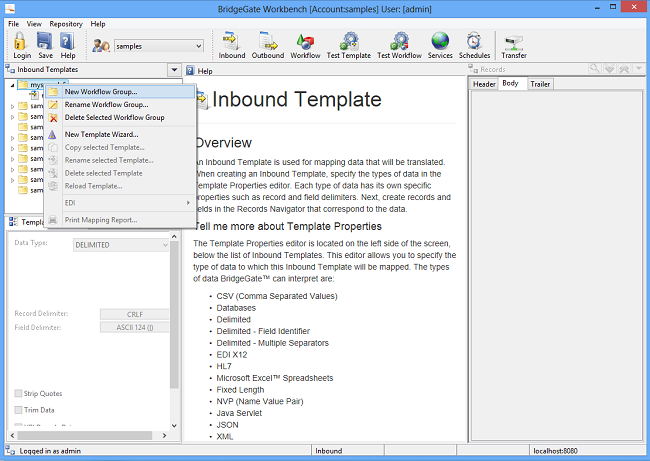
Task: Open the Outbound templates toolbar icon
Action: coord(268,41)
